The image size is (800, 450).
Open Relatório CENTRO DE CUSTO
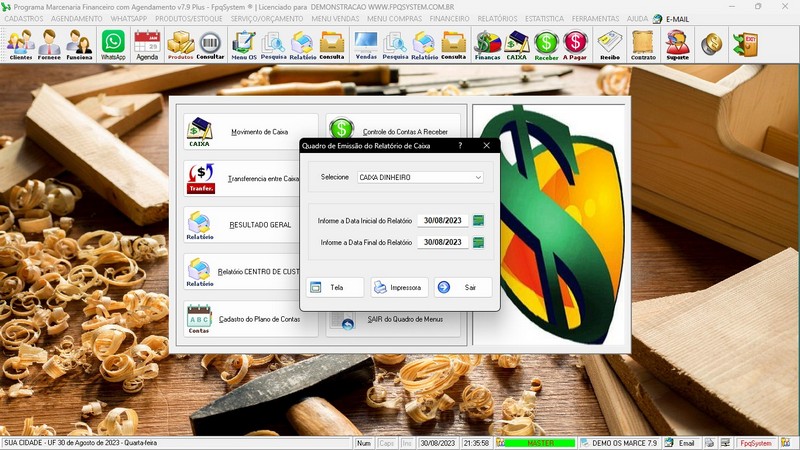242,271
